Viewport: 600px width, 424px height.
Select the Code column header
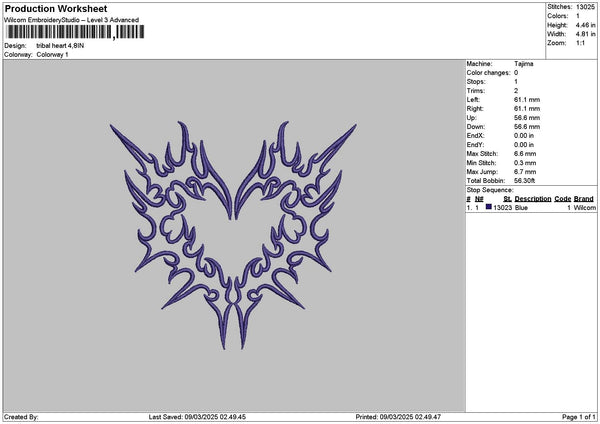pos(563,198)
